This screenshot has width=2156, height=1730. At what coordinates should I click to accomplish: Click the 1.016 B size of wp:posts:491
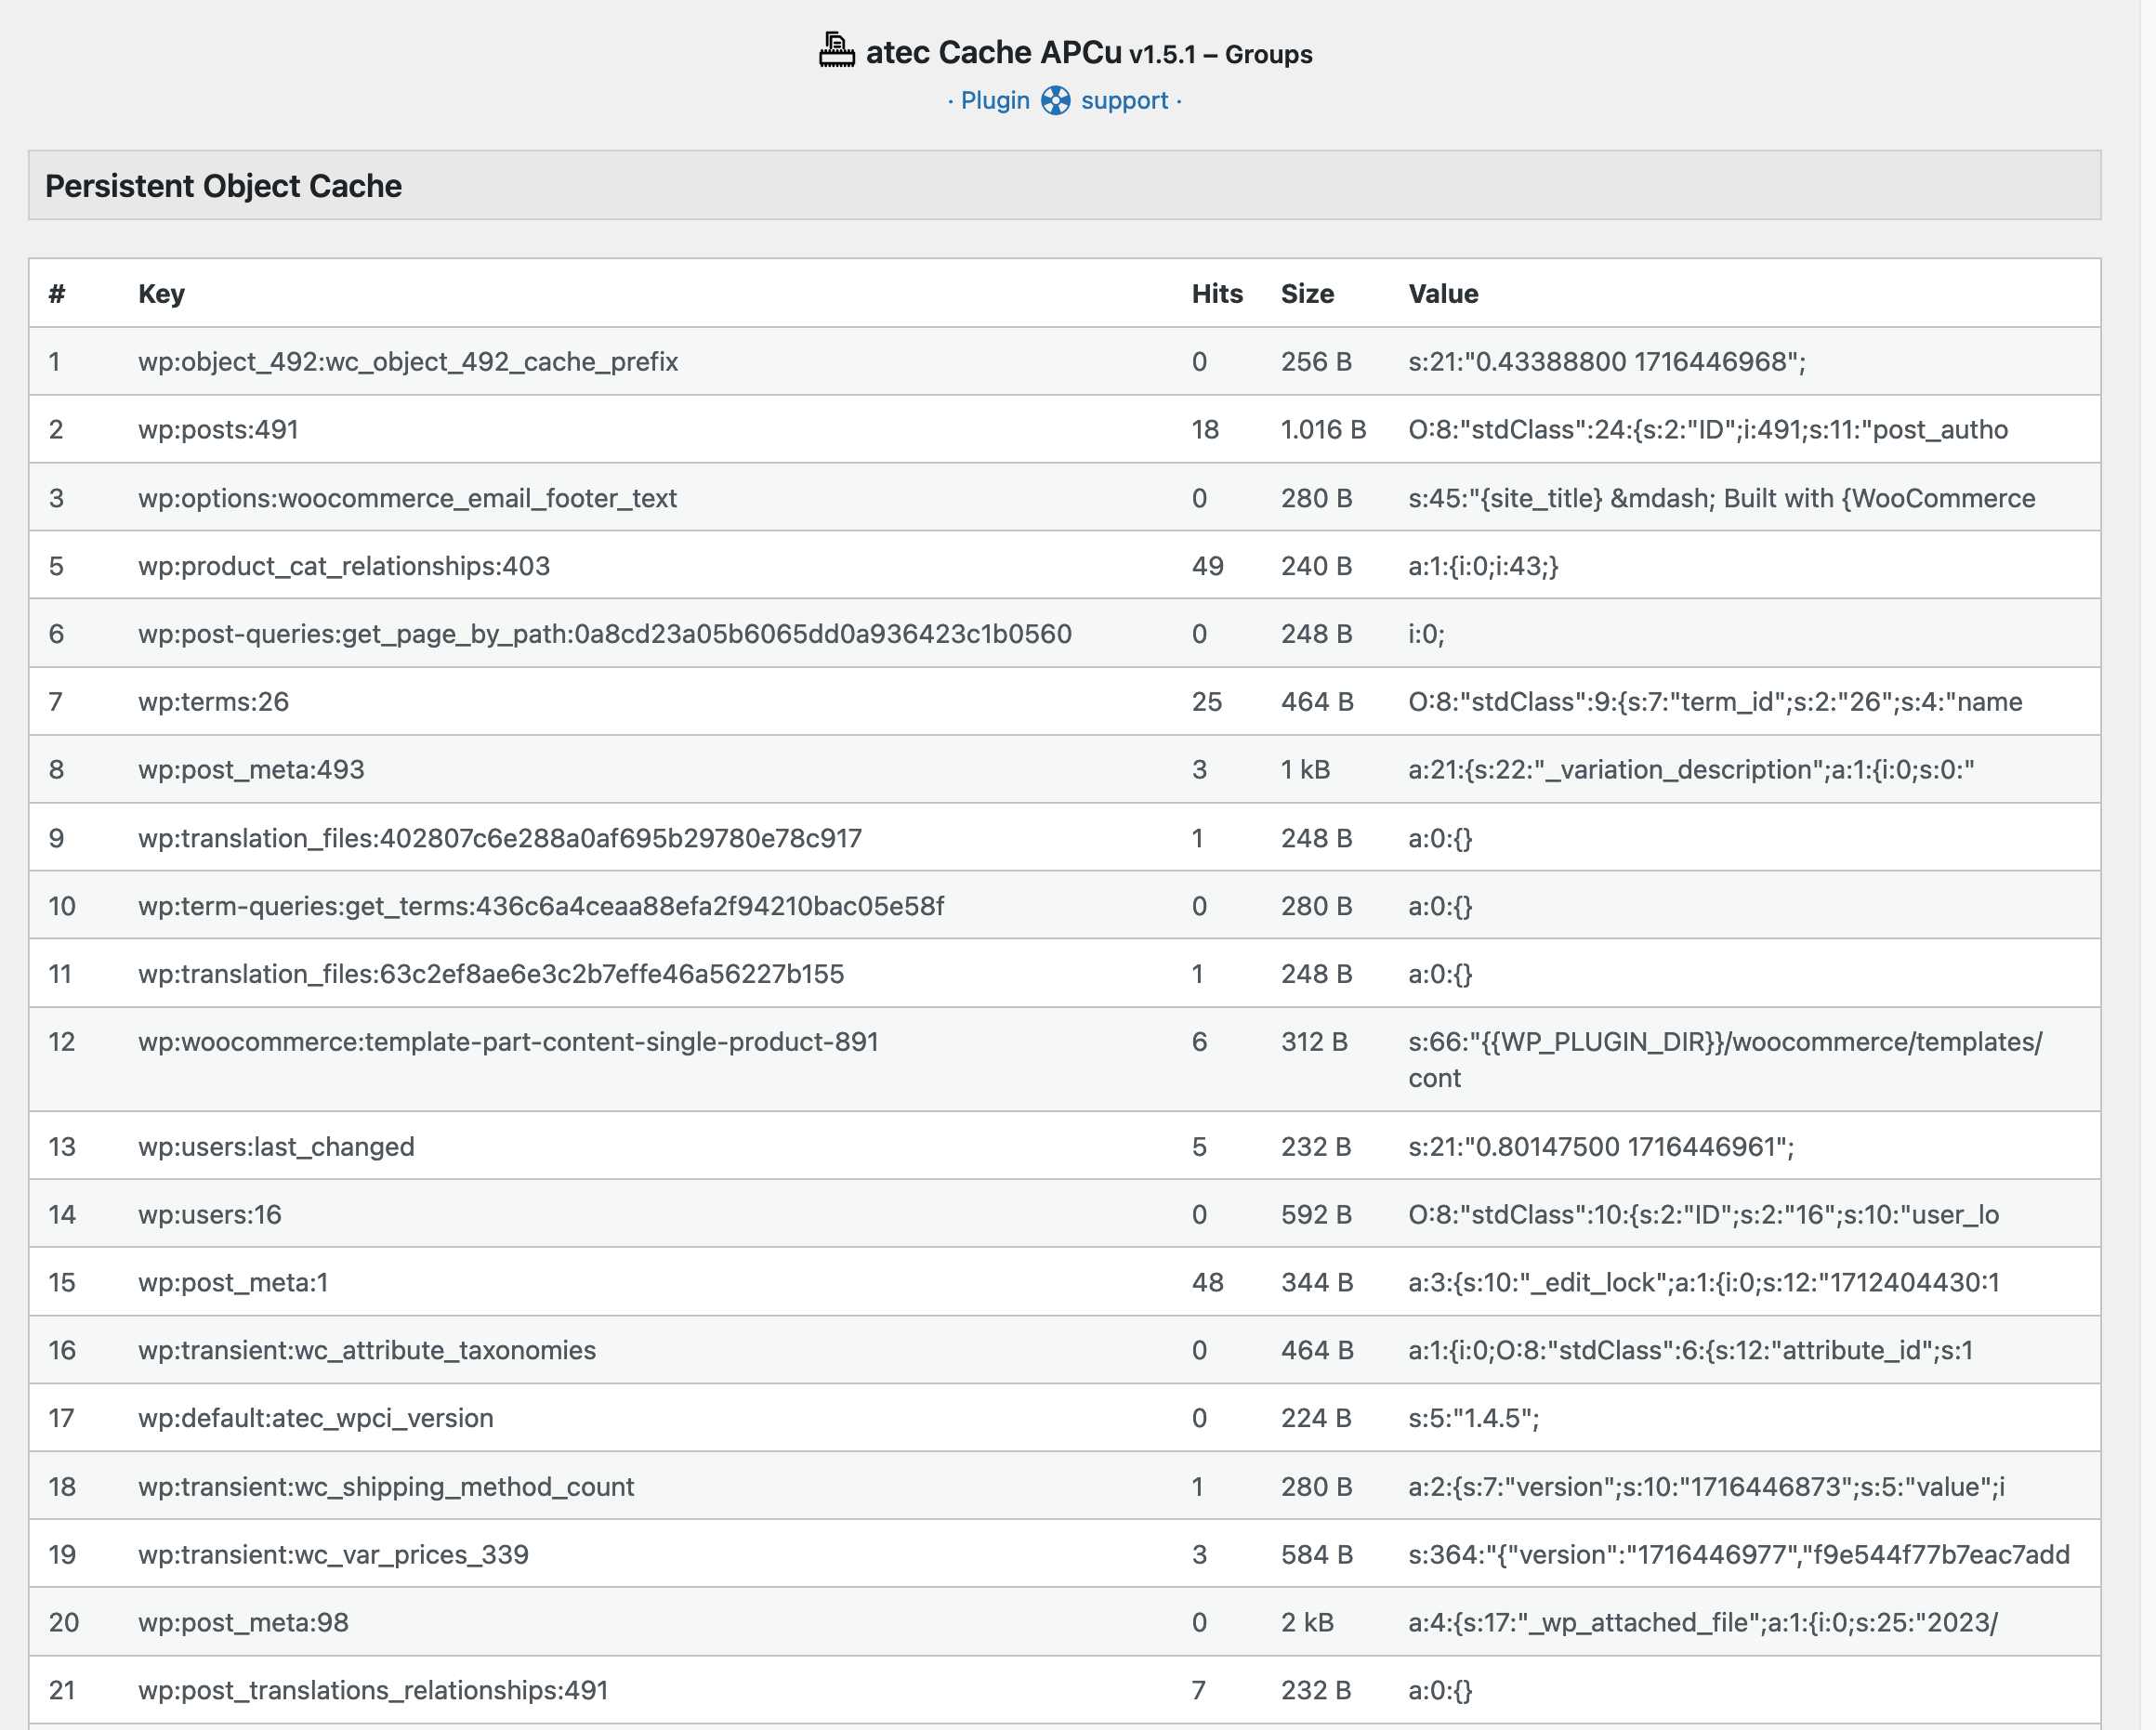[x=1323, y=430]
